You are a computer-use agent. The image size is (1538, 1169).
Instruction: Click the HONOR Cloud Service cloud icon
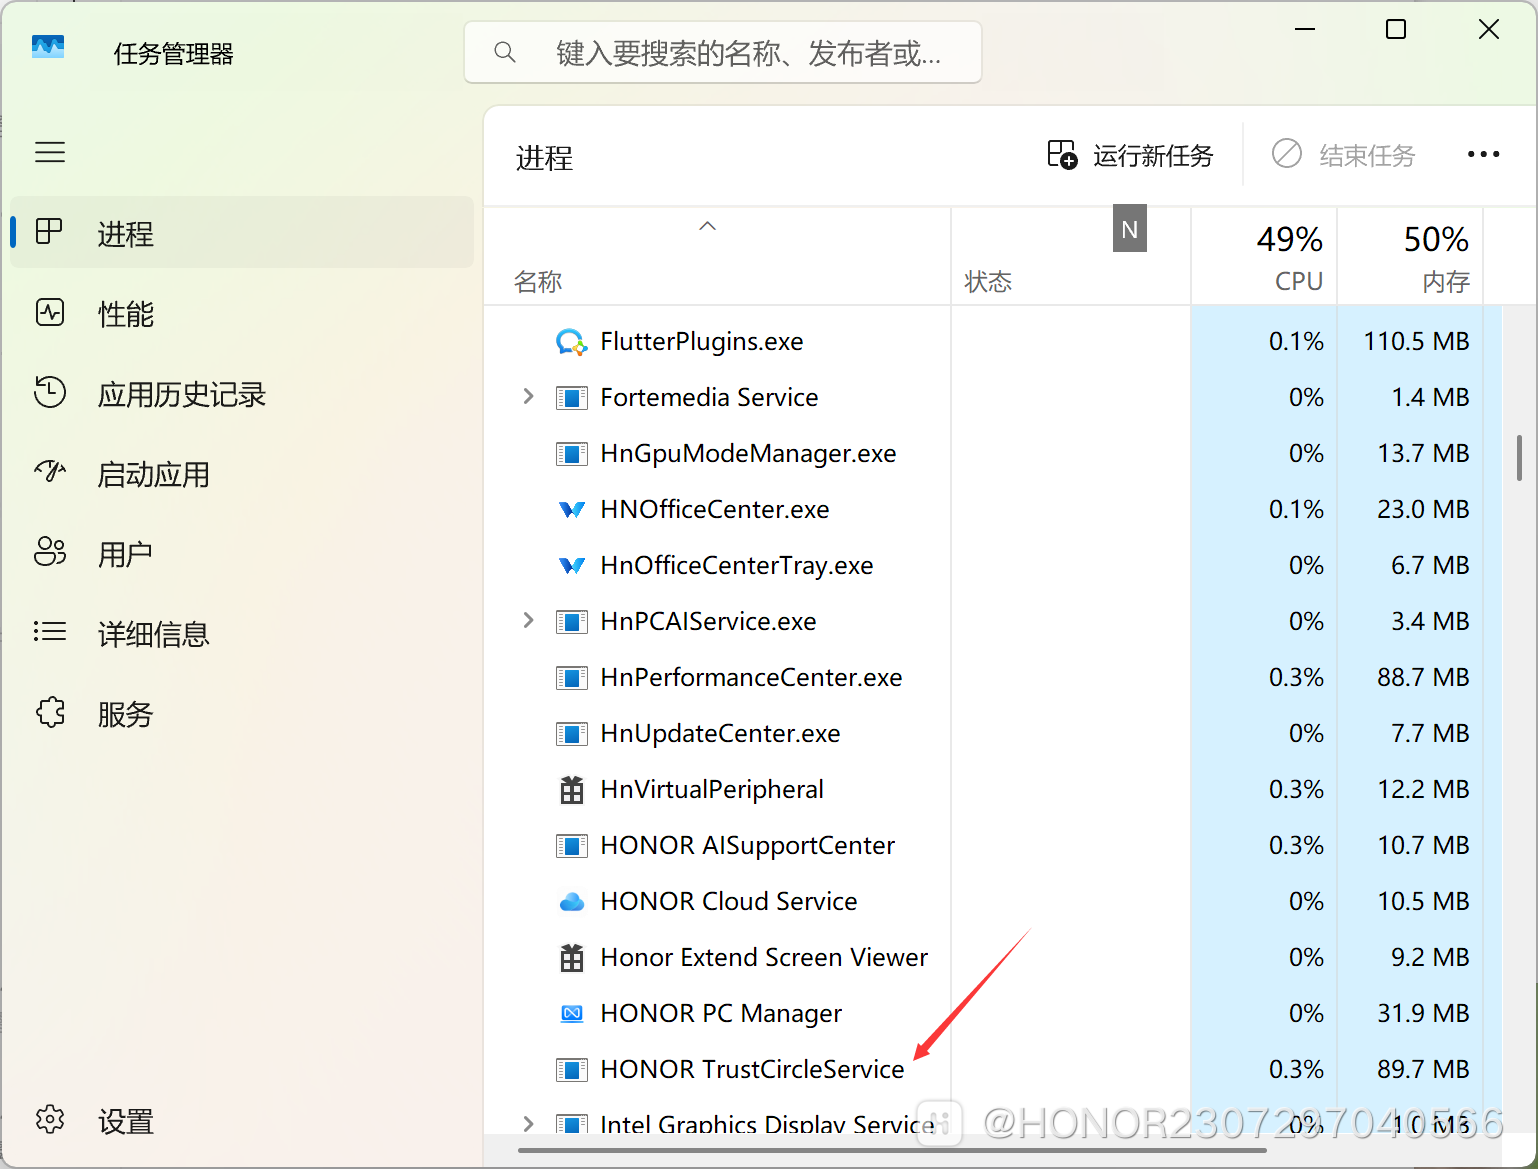pyautogui.click(x=571, y=902)
